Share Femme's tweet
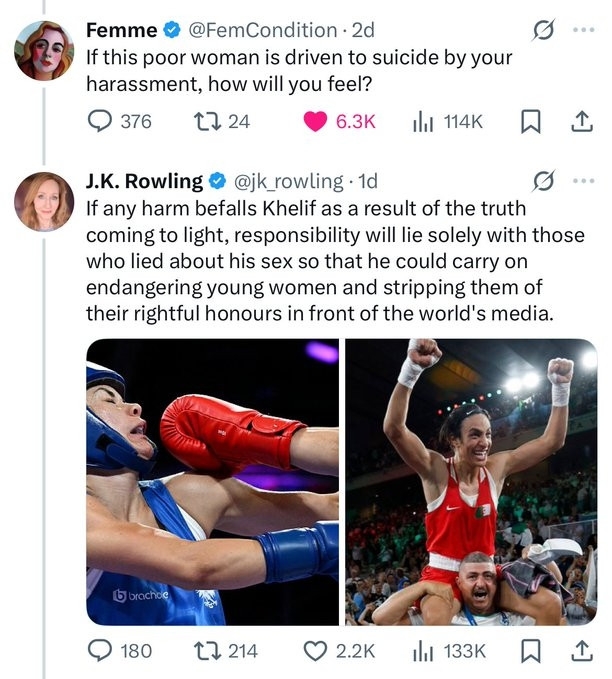Viewport: 612px width, 679px height. 578,121
